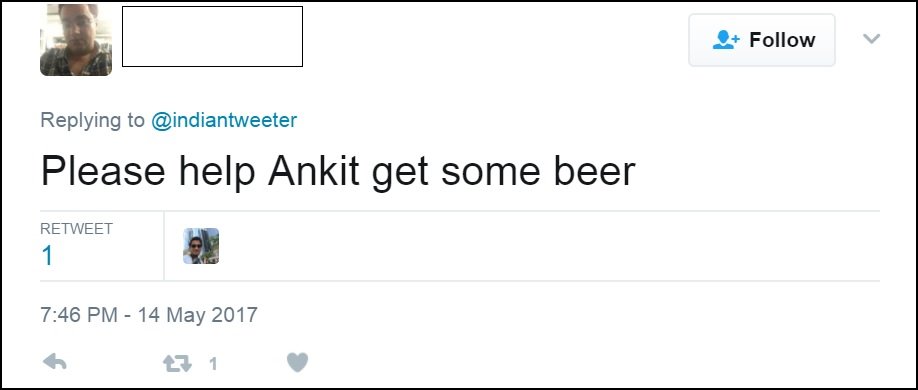Viewport: 918px width, 390px height.
Task: Like the tweet with the heart icon
Action: pyautogui.click(x=297, y=363)
